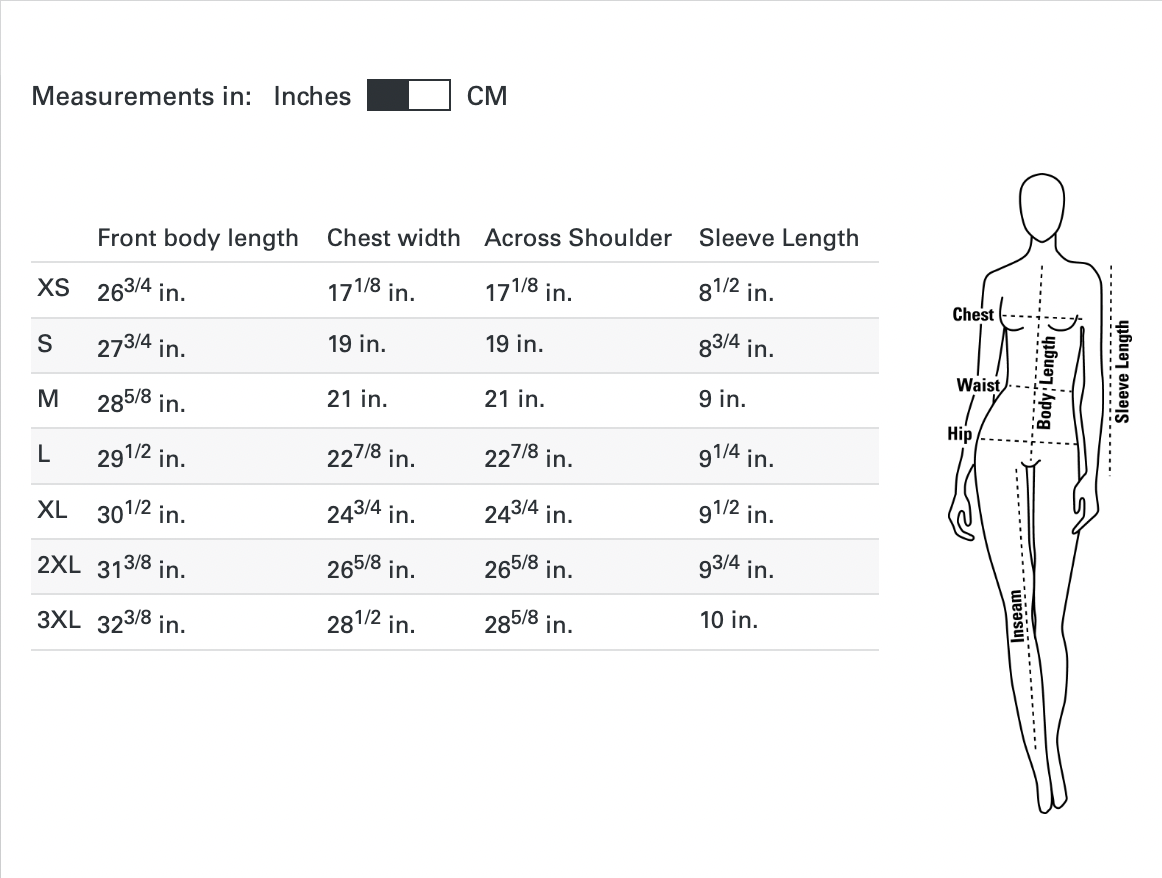Click the vertical Sleeve Length diagram label

pos(1122,371)
